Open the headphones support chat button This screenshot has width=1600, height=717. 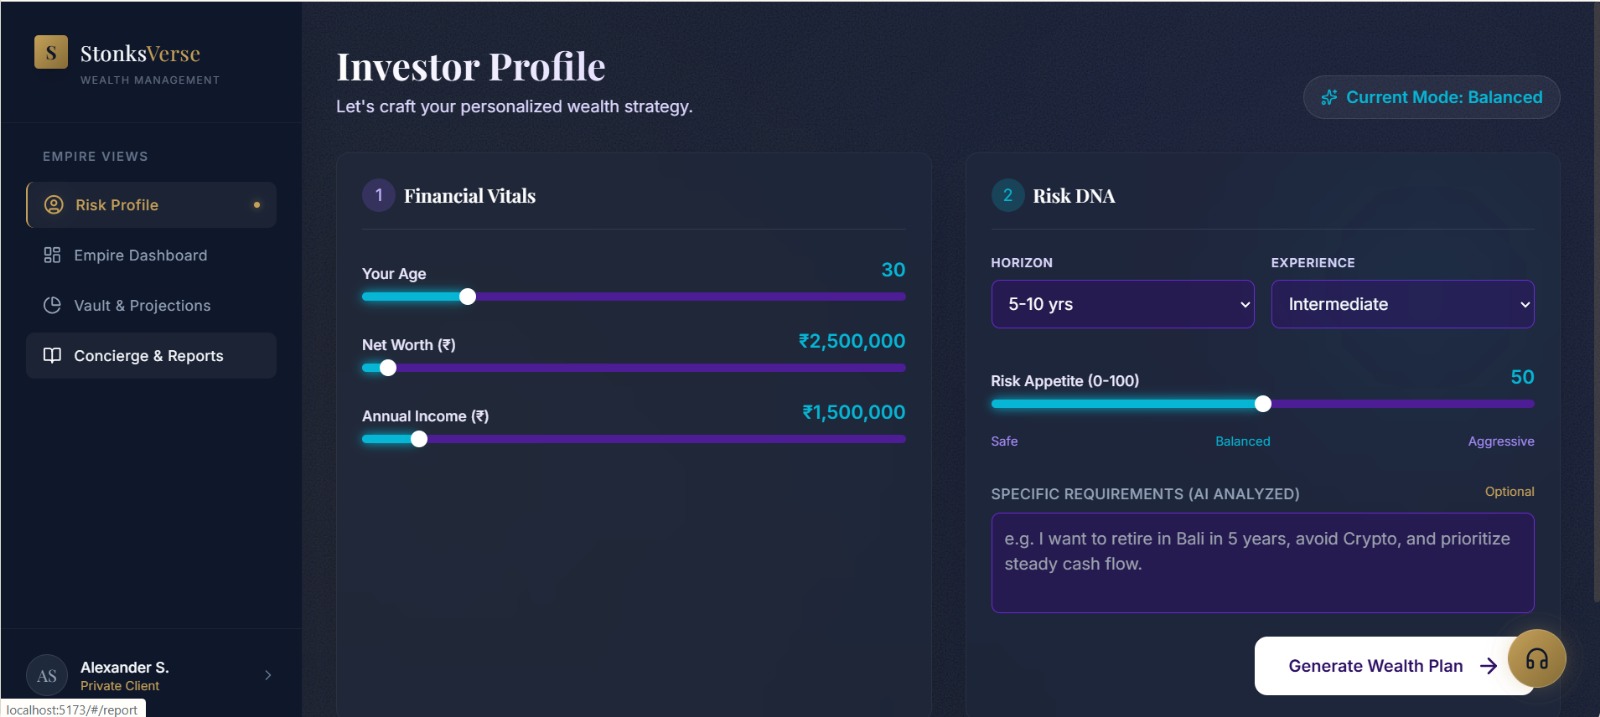coord(1537,658)
